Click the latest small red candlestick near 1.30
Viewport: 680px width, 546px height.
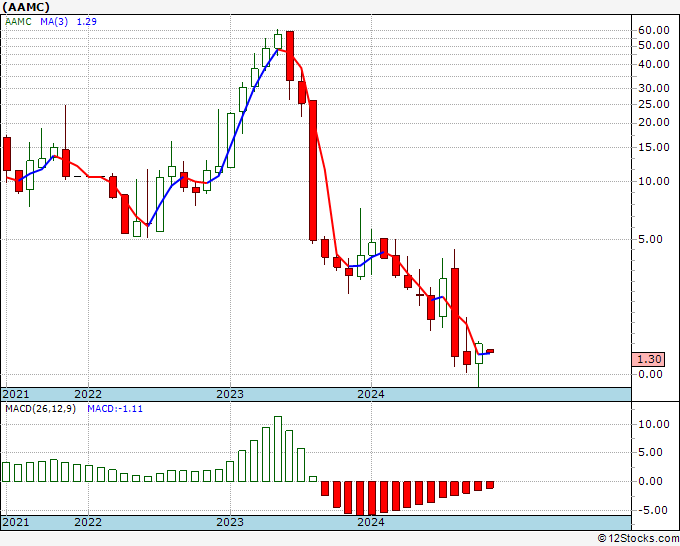point(490,351)
